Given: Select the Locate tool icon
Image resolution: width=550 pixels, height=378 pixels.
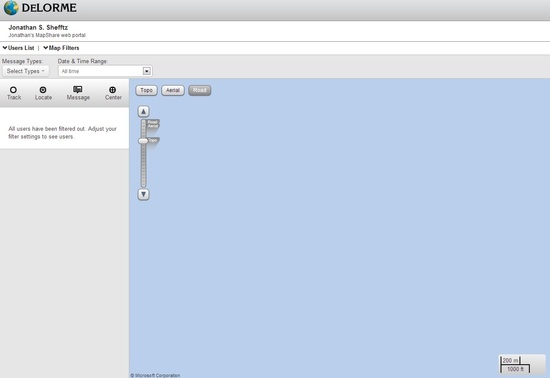Looking at the screenshot, I should pos(43,93).
